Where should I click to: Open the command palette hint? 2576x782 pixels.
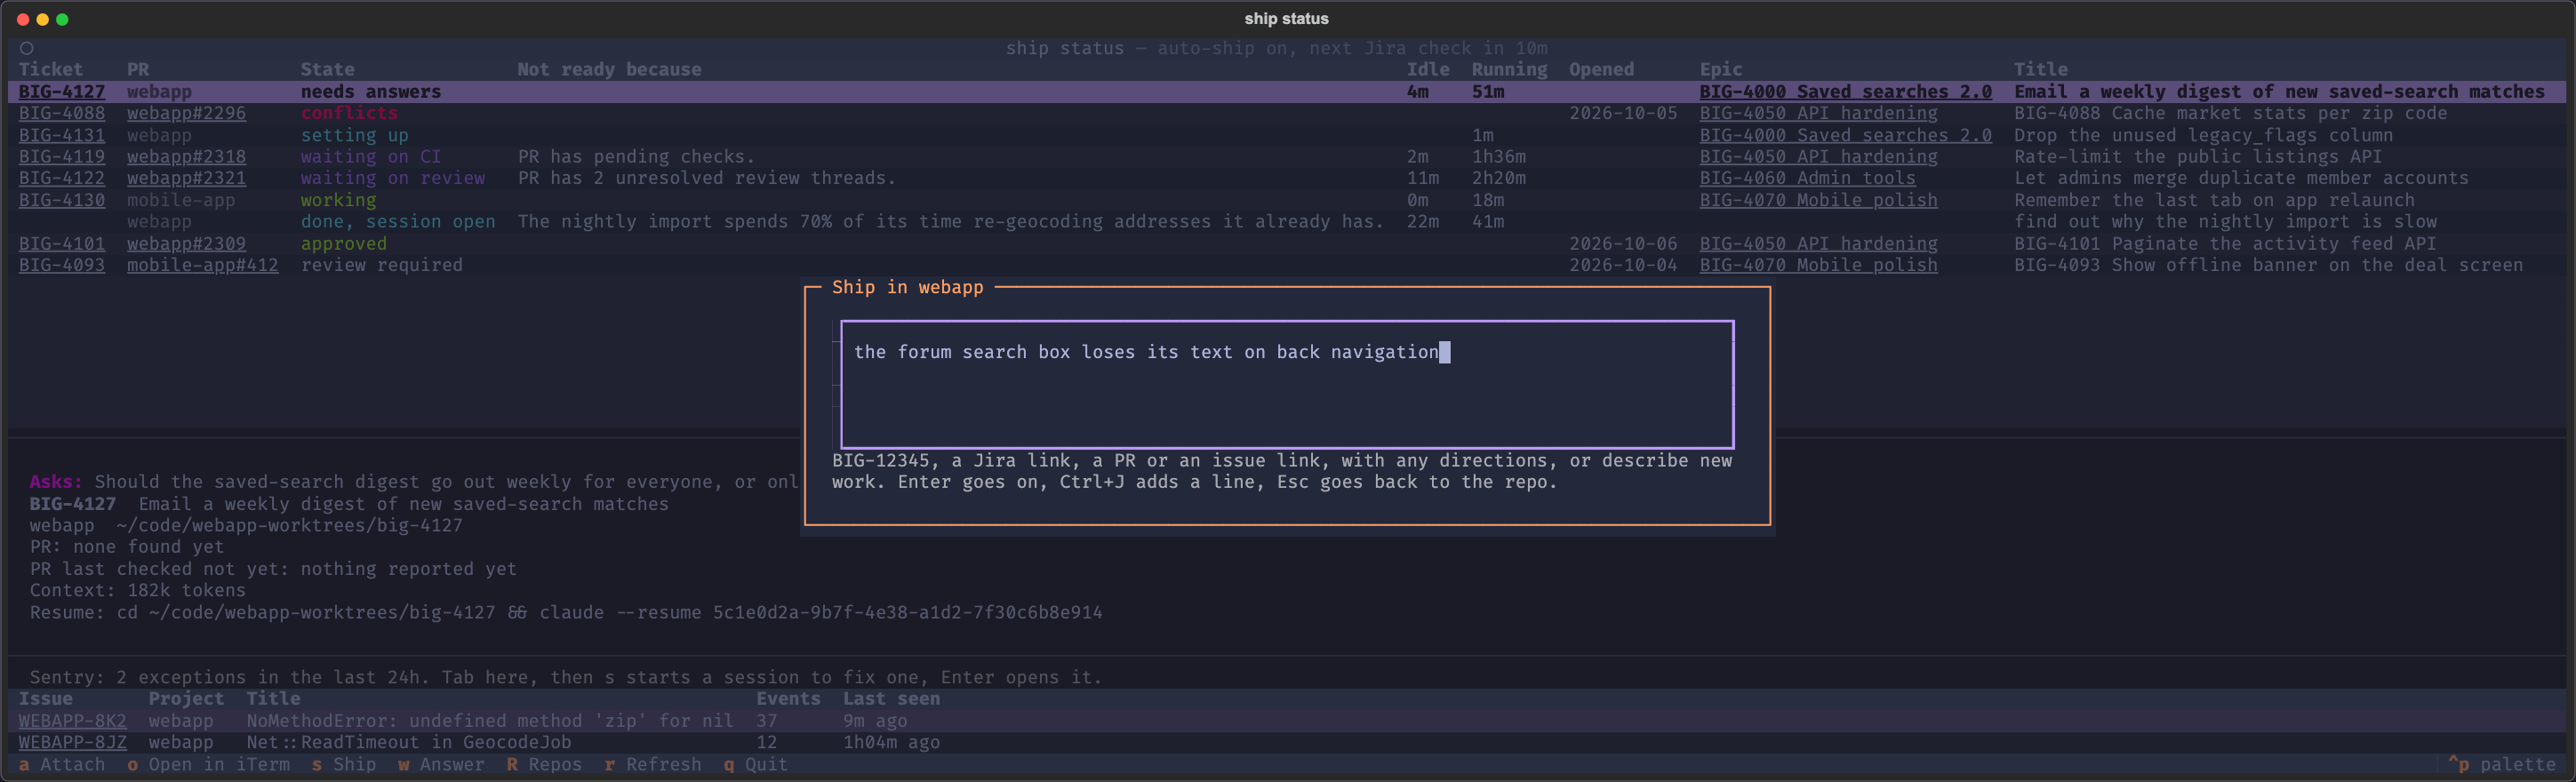tap(2502, 765)
